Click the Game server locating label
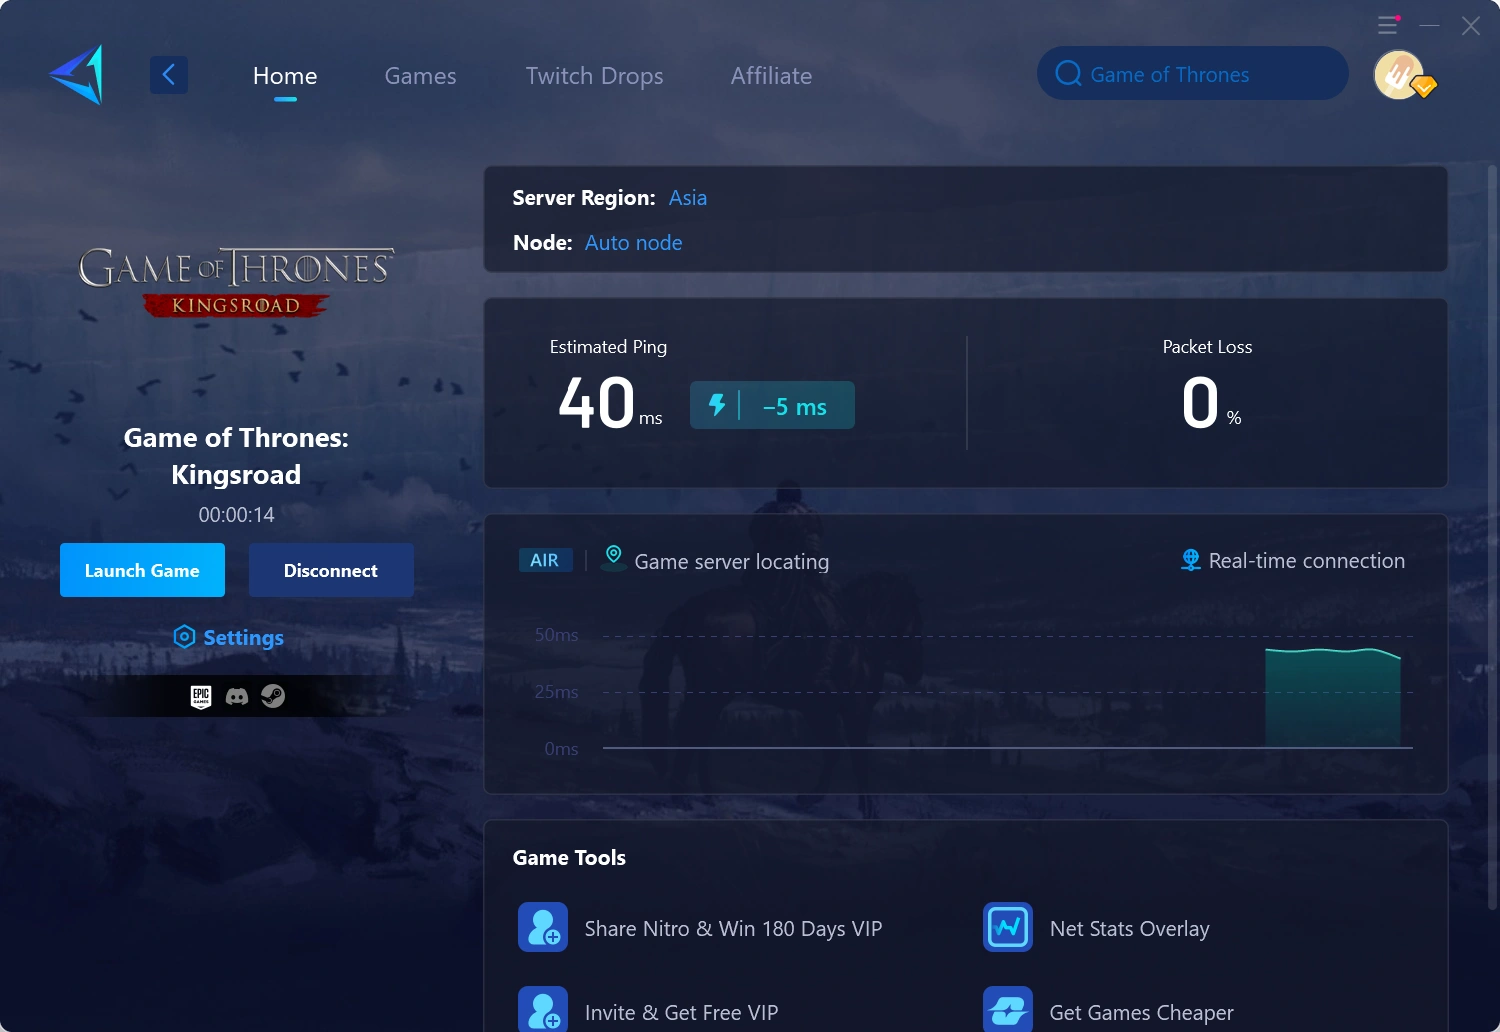 pyautogui.click(x=732, y=562)
